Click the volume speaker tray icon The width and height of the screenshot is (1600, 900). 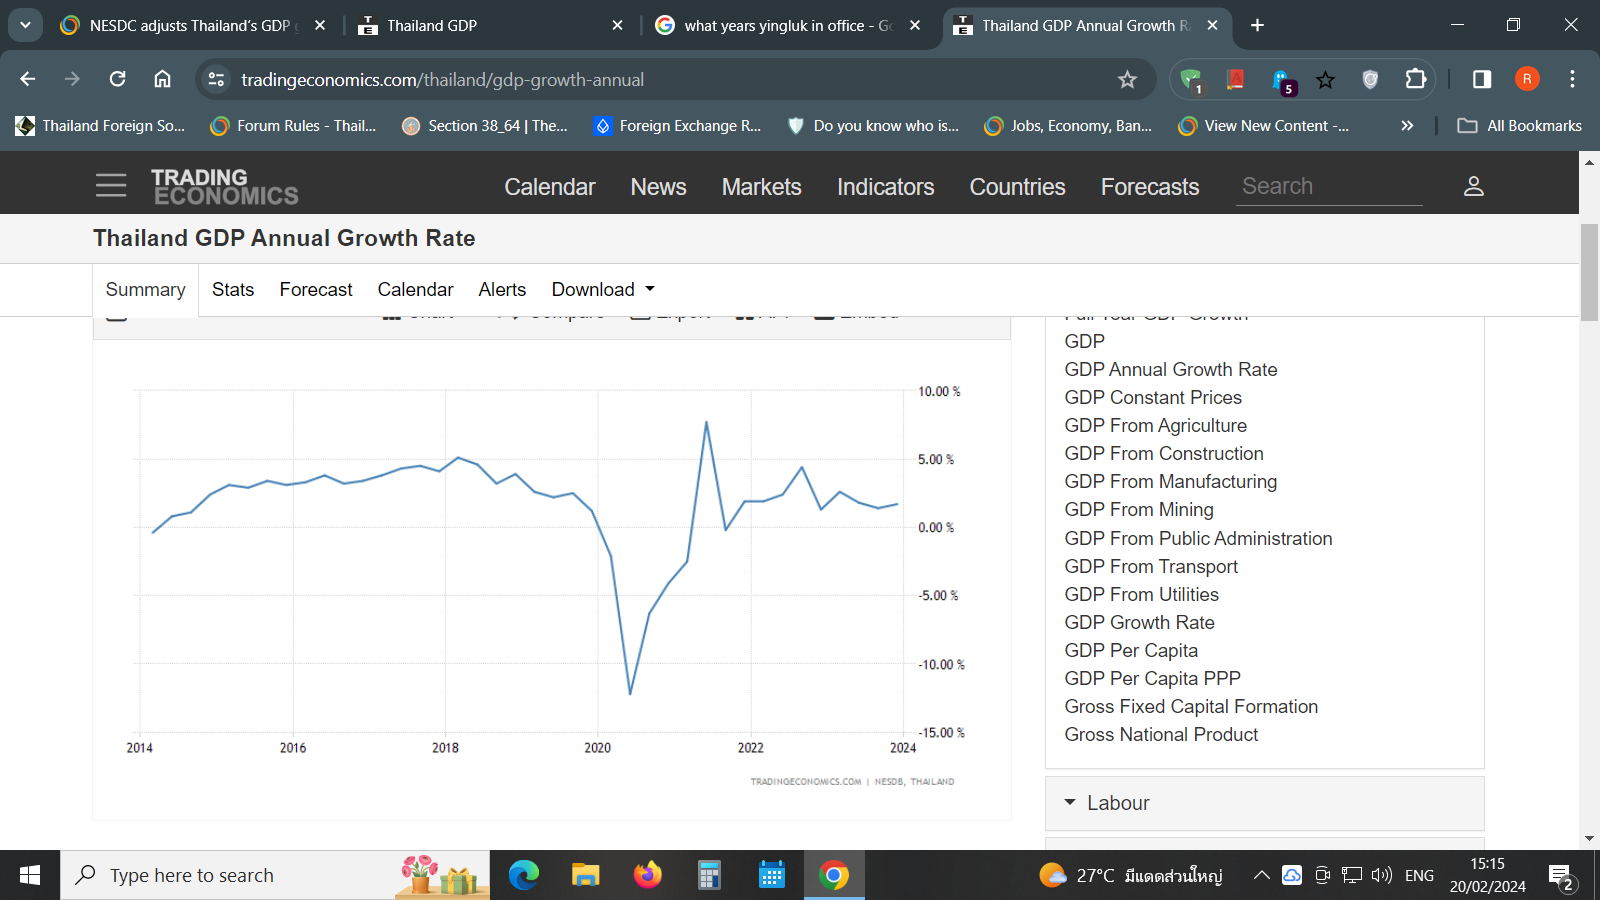coord(1382,876)
